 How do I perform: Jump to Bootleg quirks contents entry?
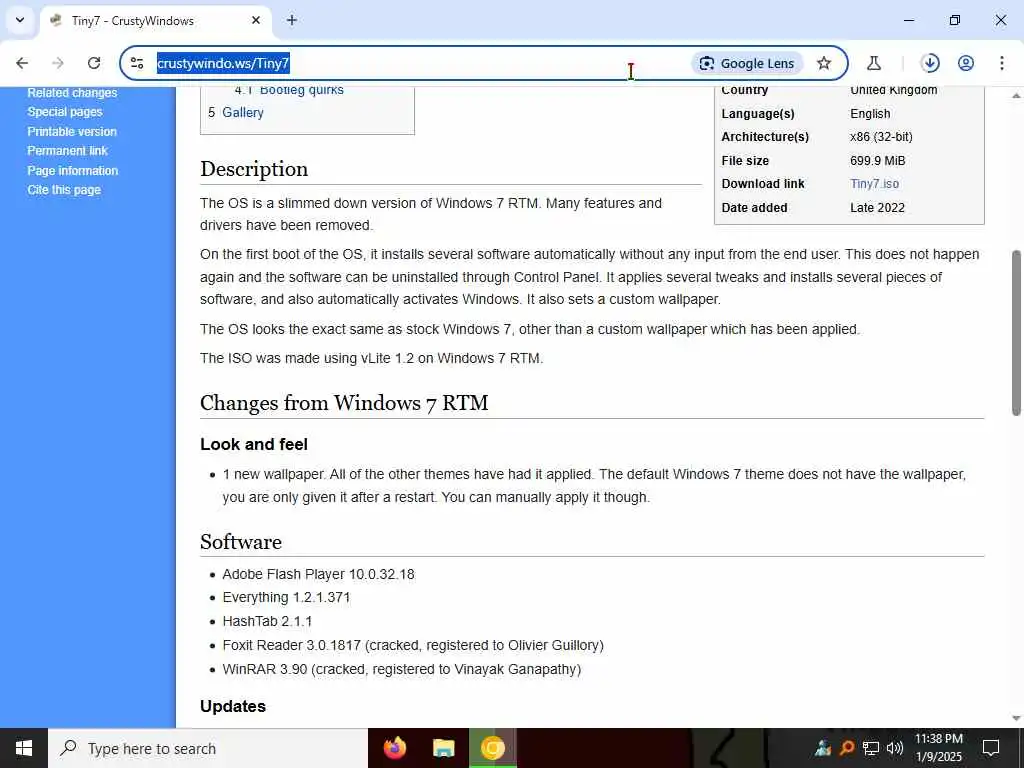289,90
